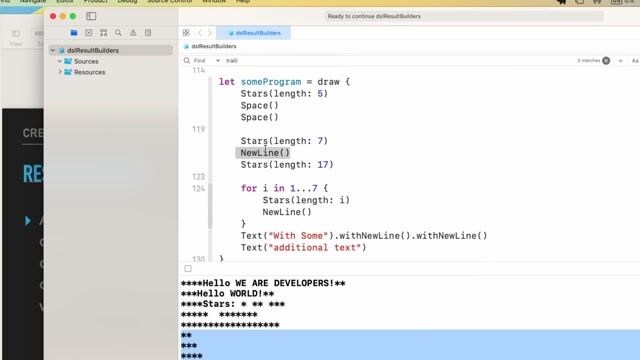This screenshot has height=360, width=640.
Task: Open the Test navigator icon
Action: [x=148, y=33]
